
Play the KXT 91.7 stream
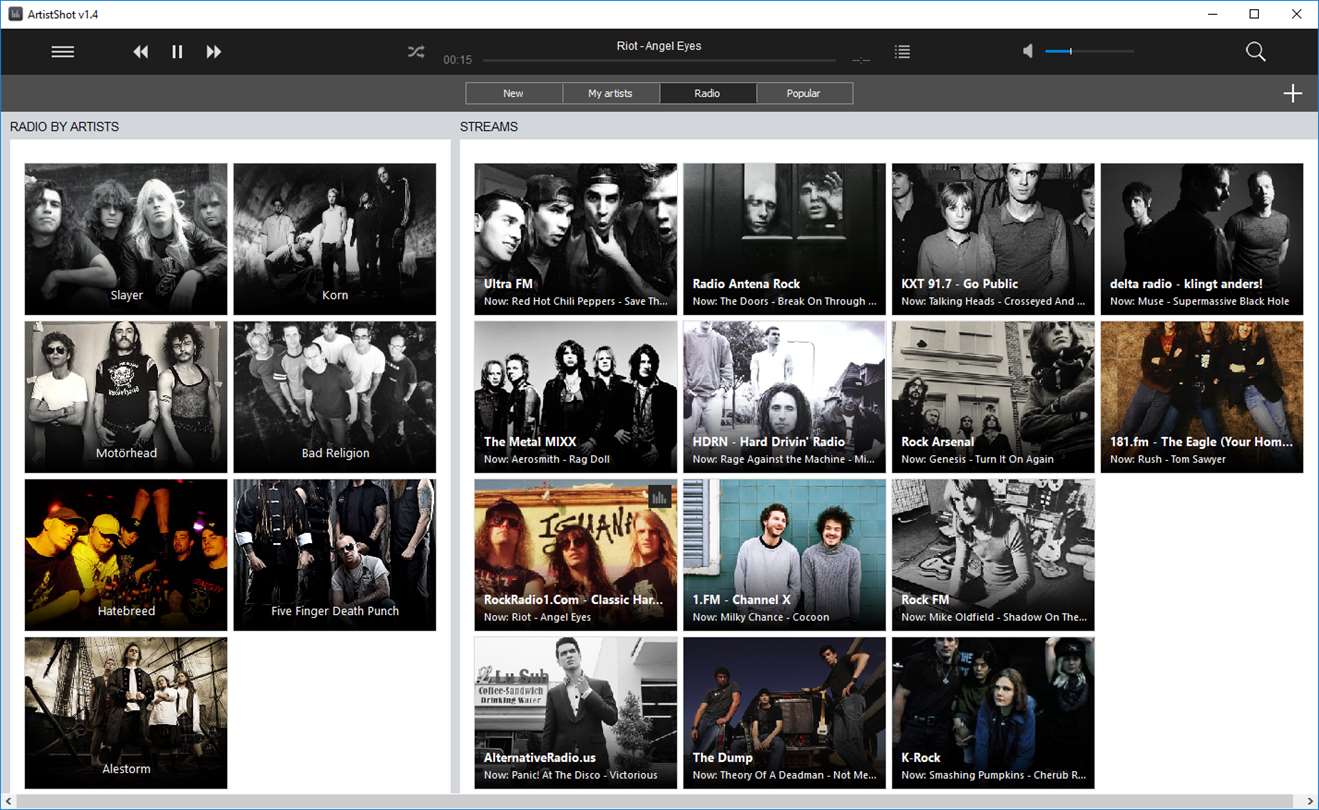click(993, 239)
